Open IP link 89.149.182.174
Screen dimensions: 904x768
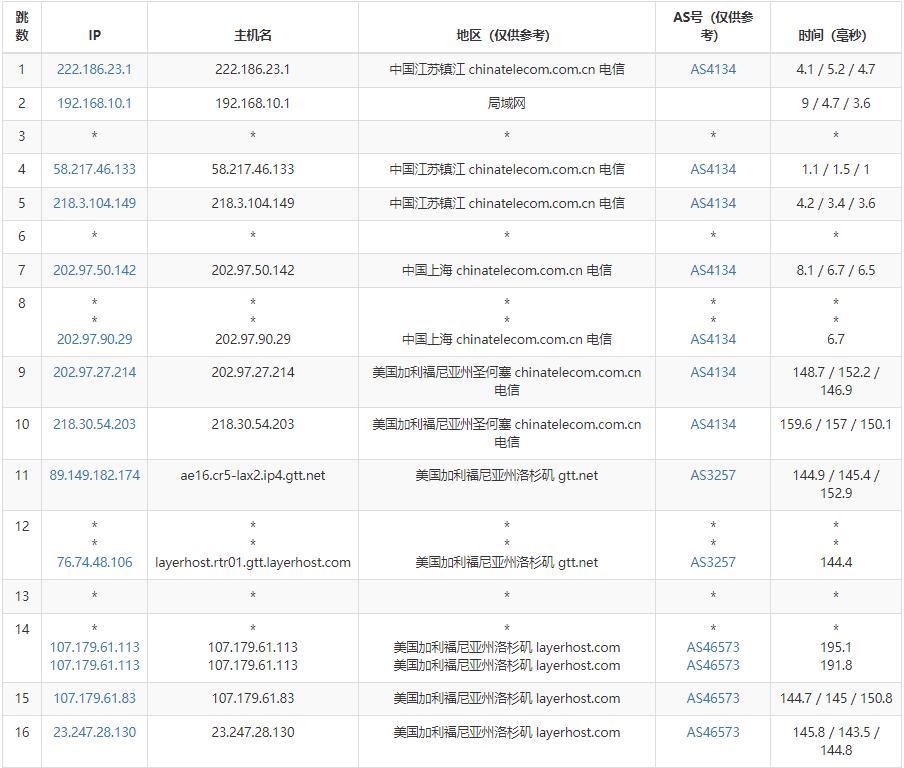94,476
